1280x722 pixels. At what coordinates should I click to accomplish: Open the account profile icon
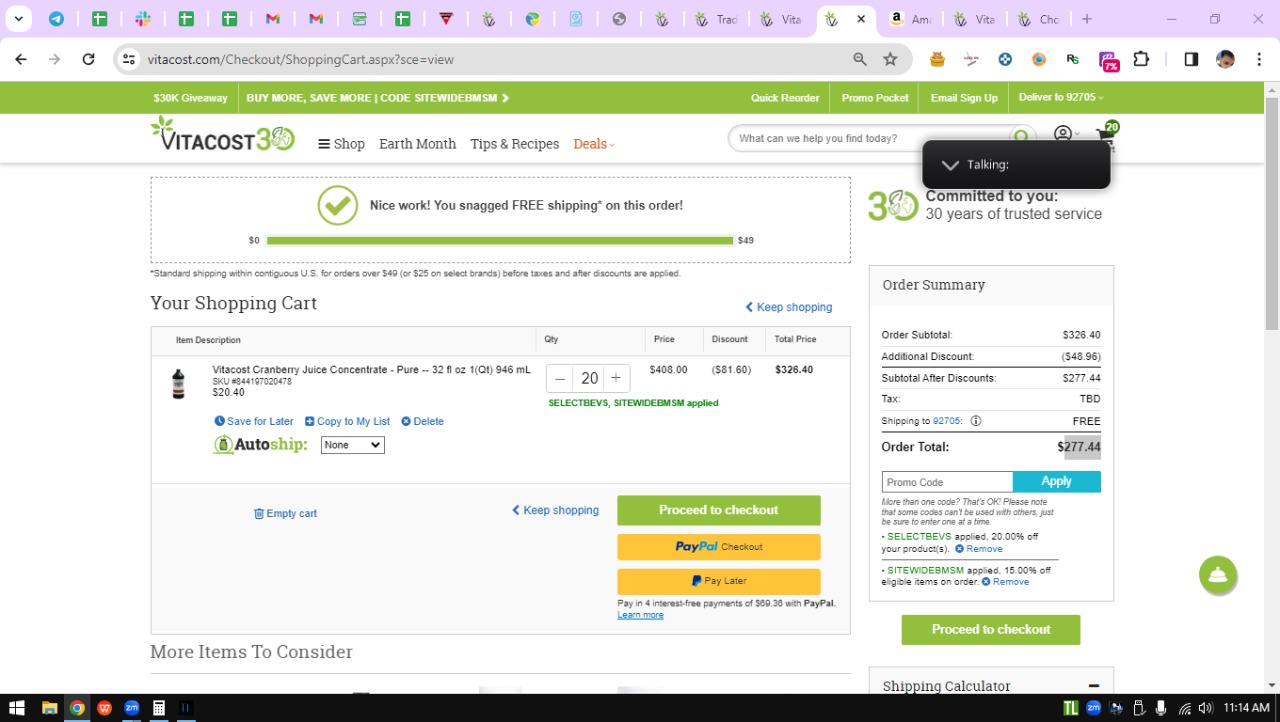point(1063,134)
